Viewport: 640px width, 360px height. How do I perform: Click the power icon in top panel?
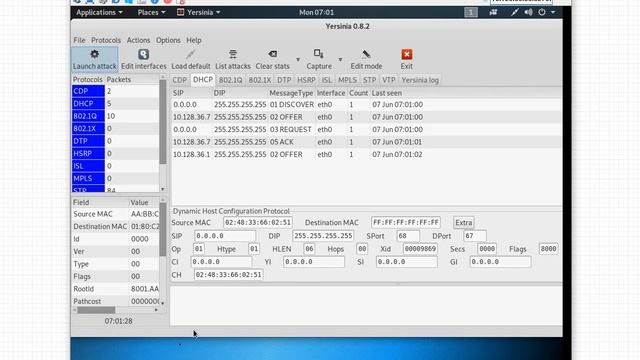542,12
